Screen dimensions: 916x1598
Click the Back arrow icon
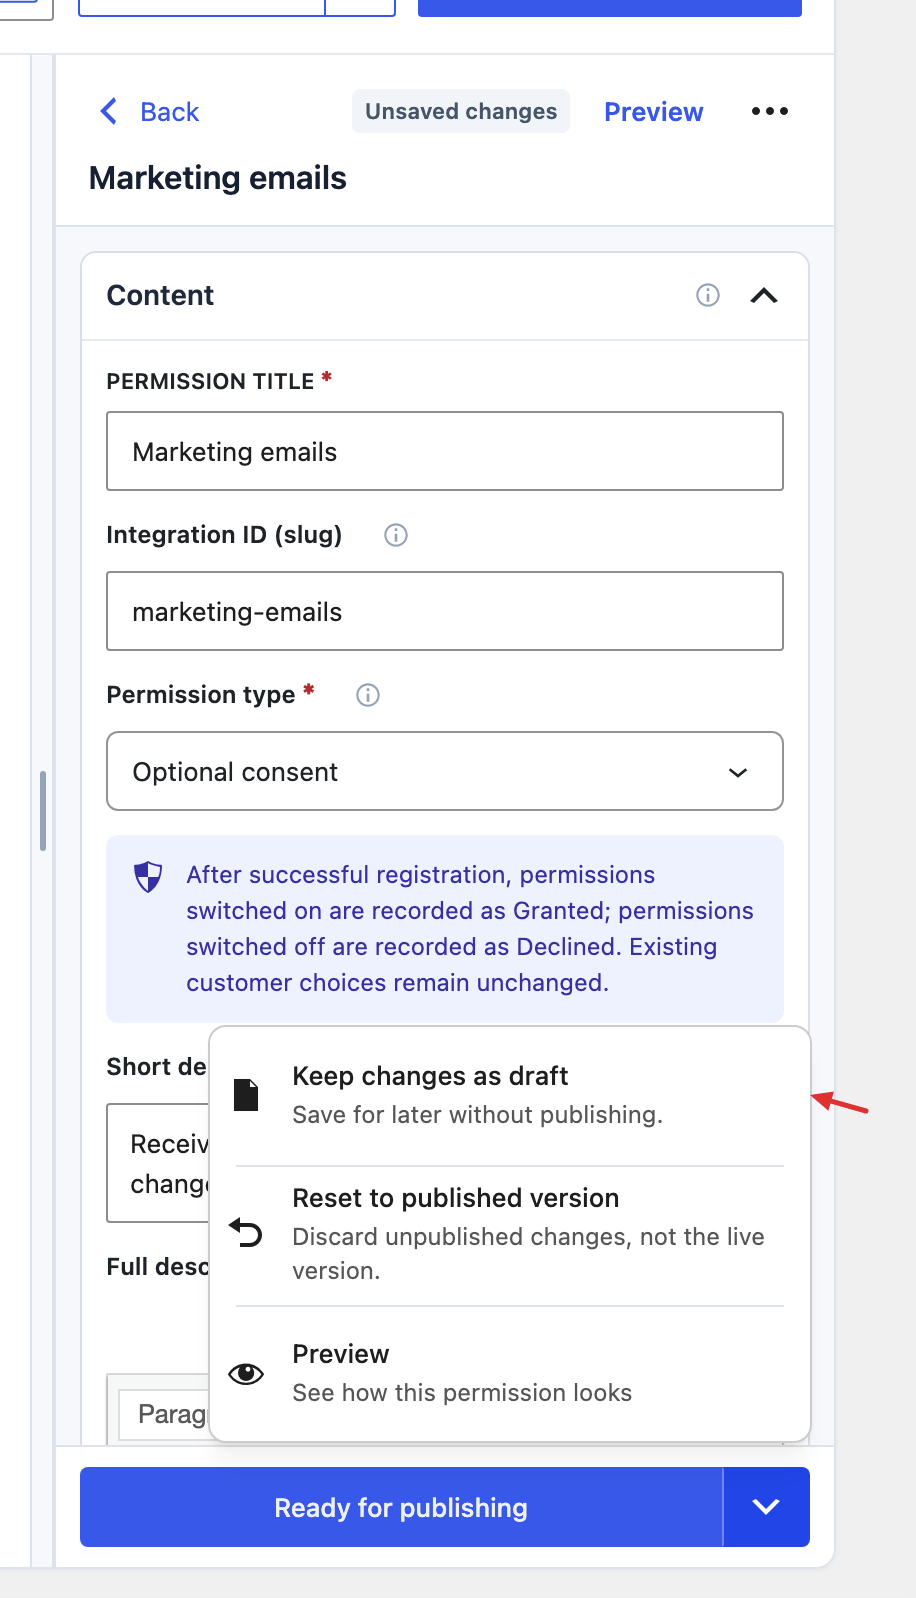[109, 111]
